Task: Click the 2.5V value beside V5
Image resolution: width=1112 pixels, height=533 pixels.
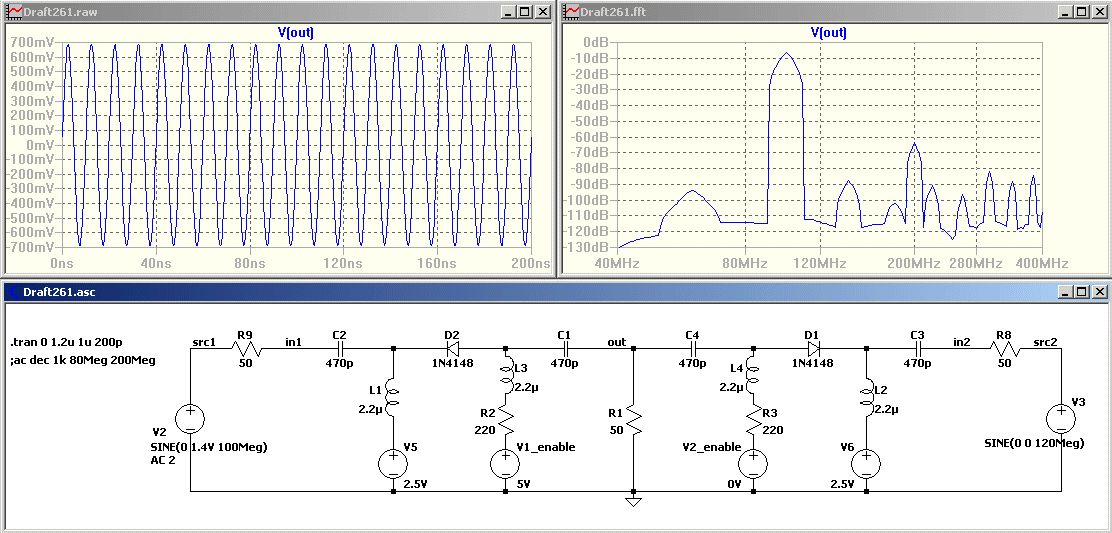Action: click(416, 486)
